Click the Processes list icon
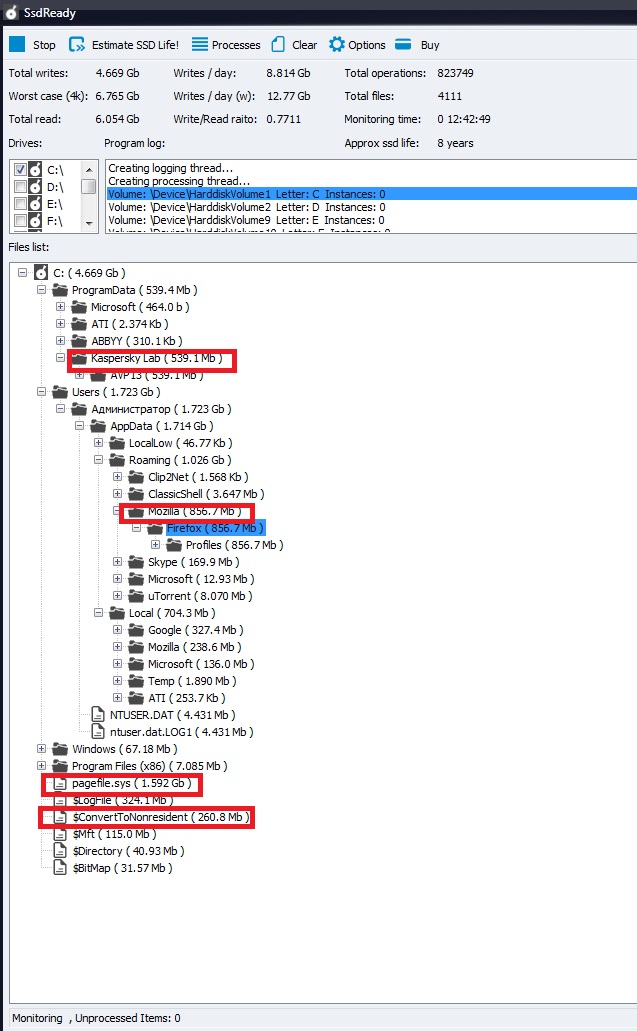Image resolution: width=637 pixels, height=1031 pixels. pos(200,44)
